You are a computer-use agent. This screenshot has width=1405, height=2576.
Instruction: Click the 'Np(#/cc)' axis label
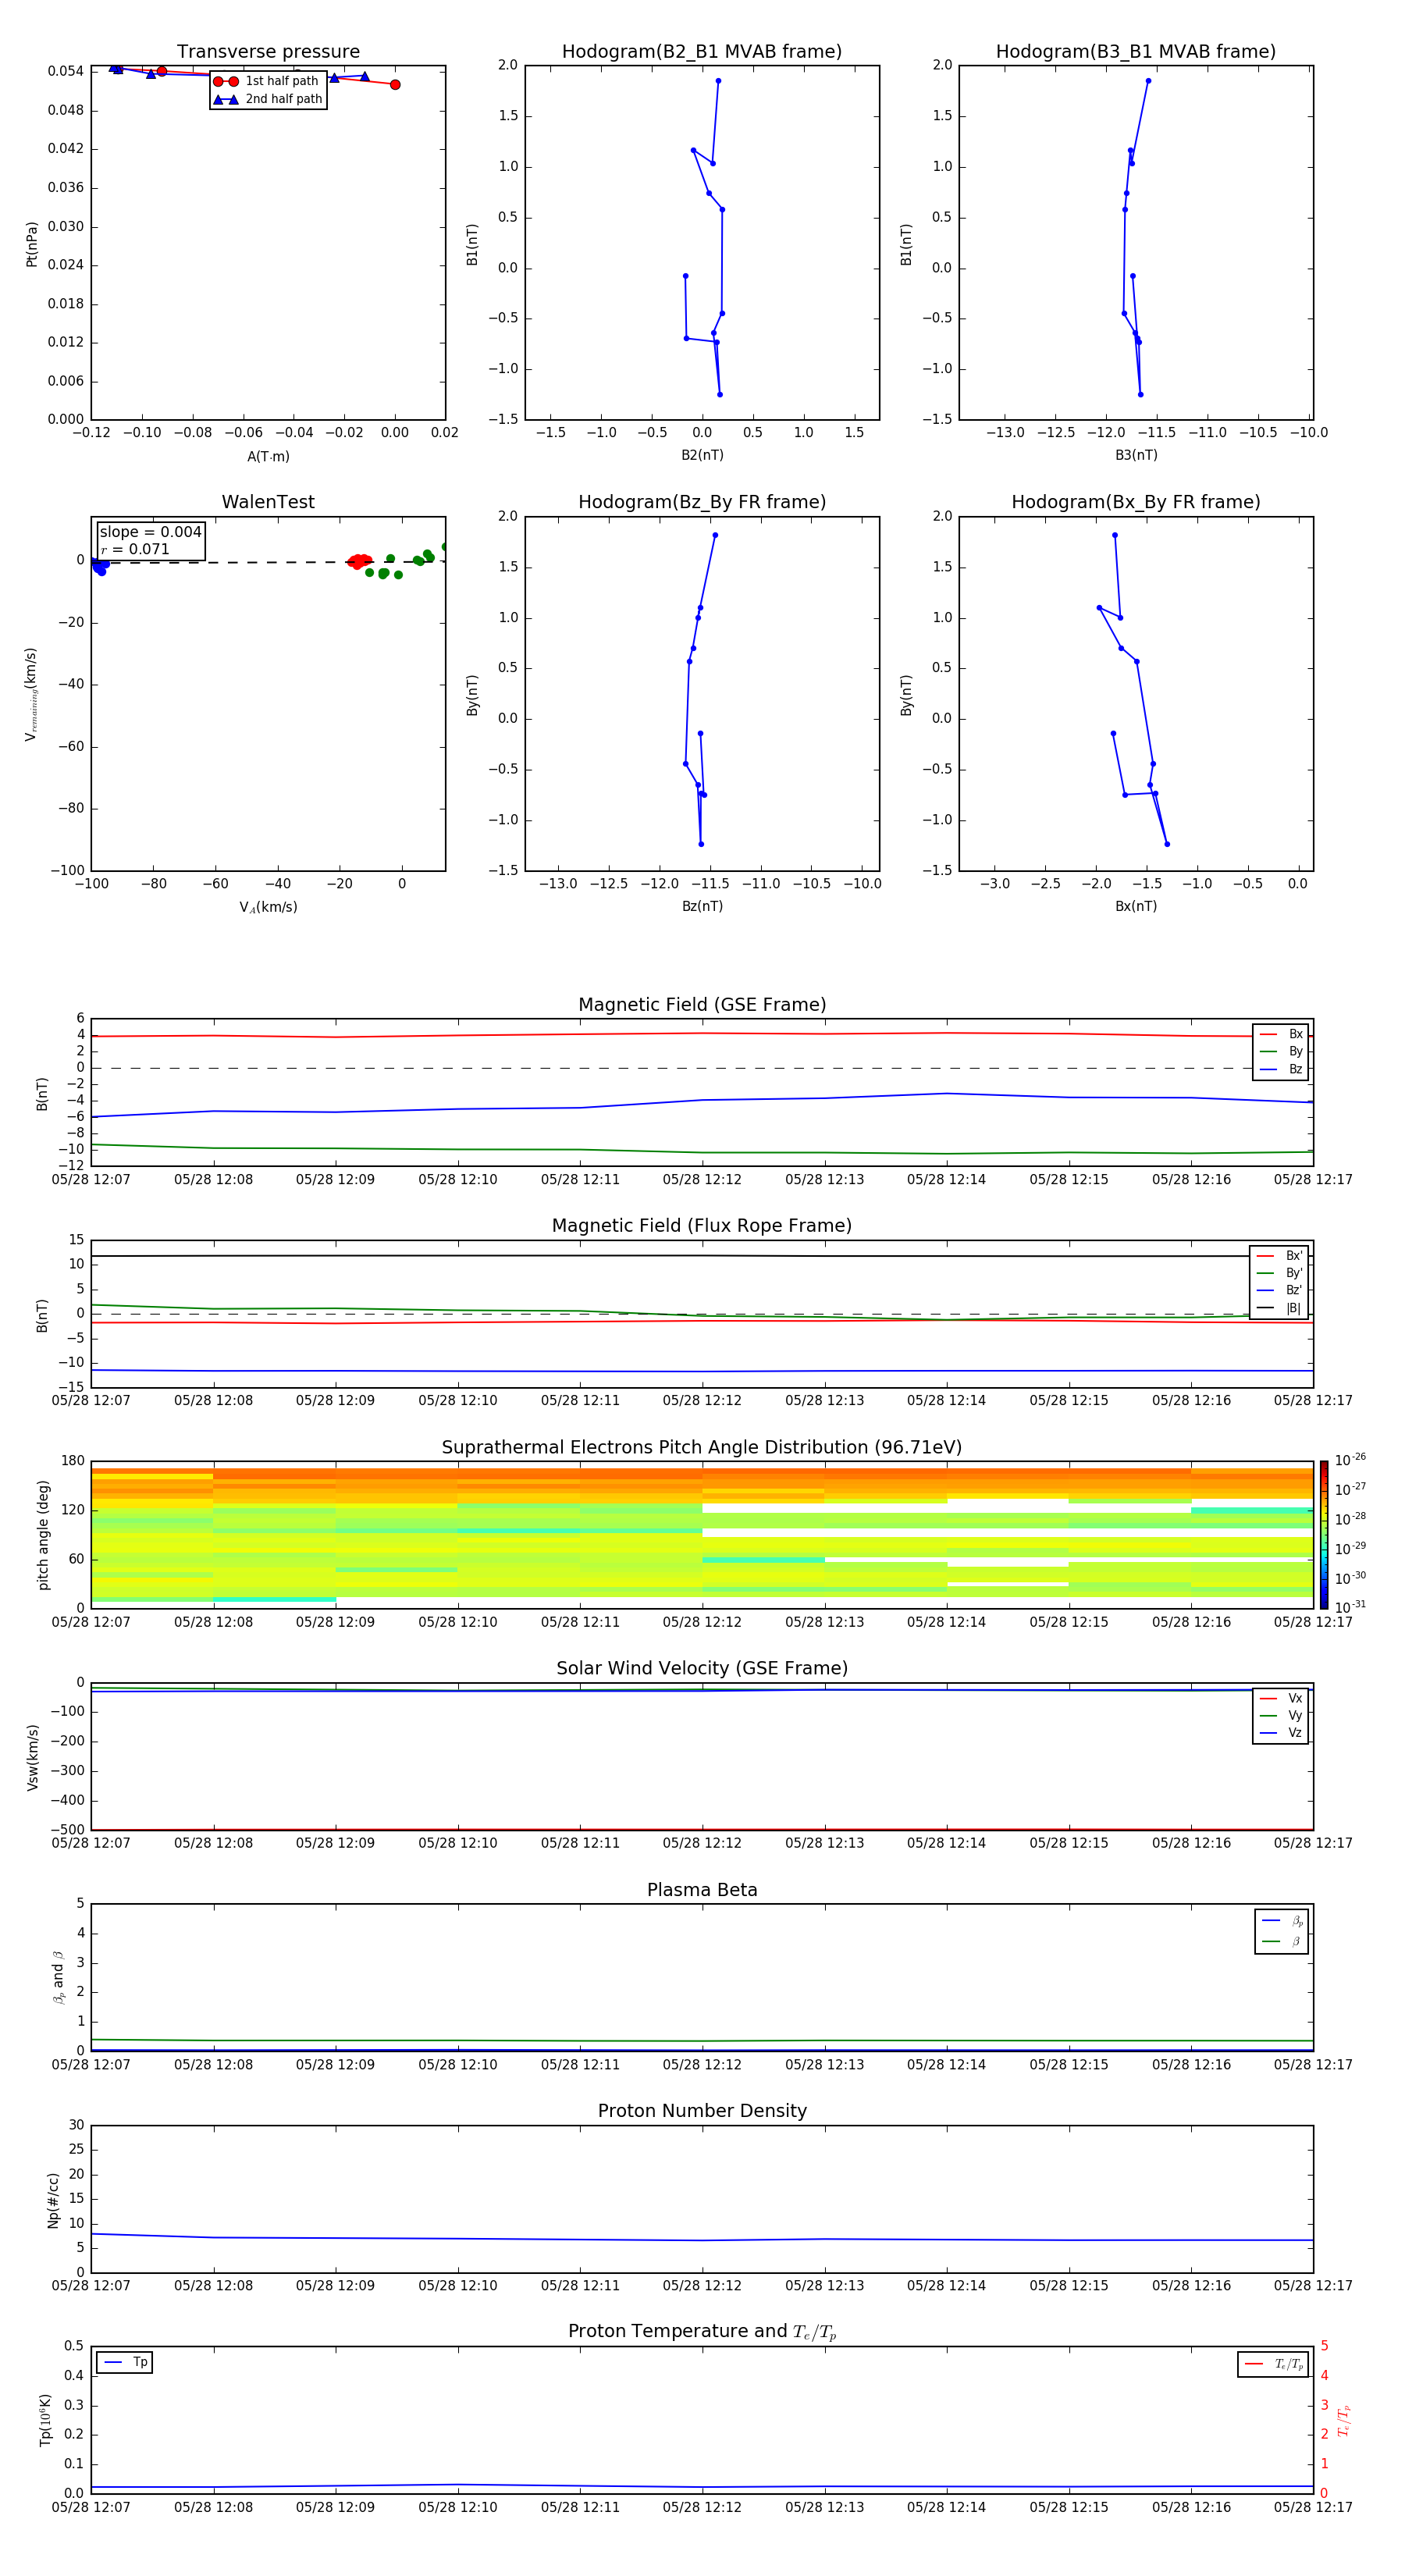53,2200
